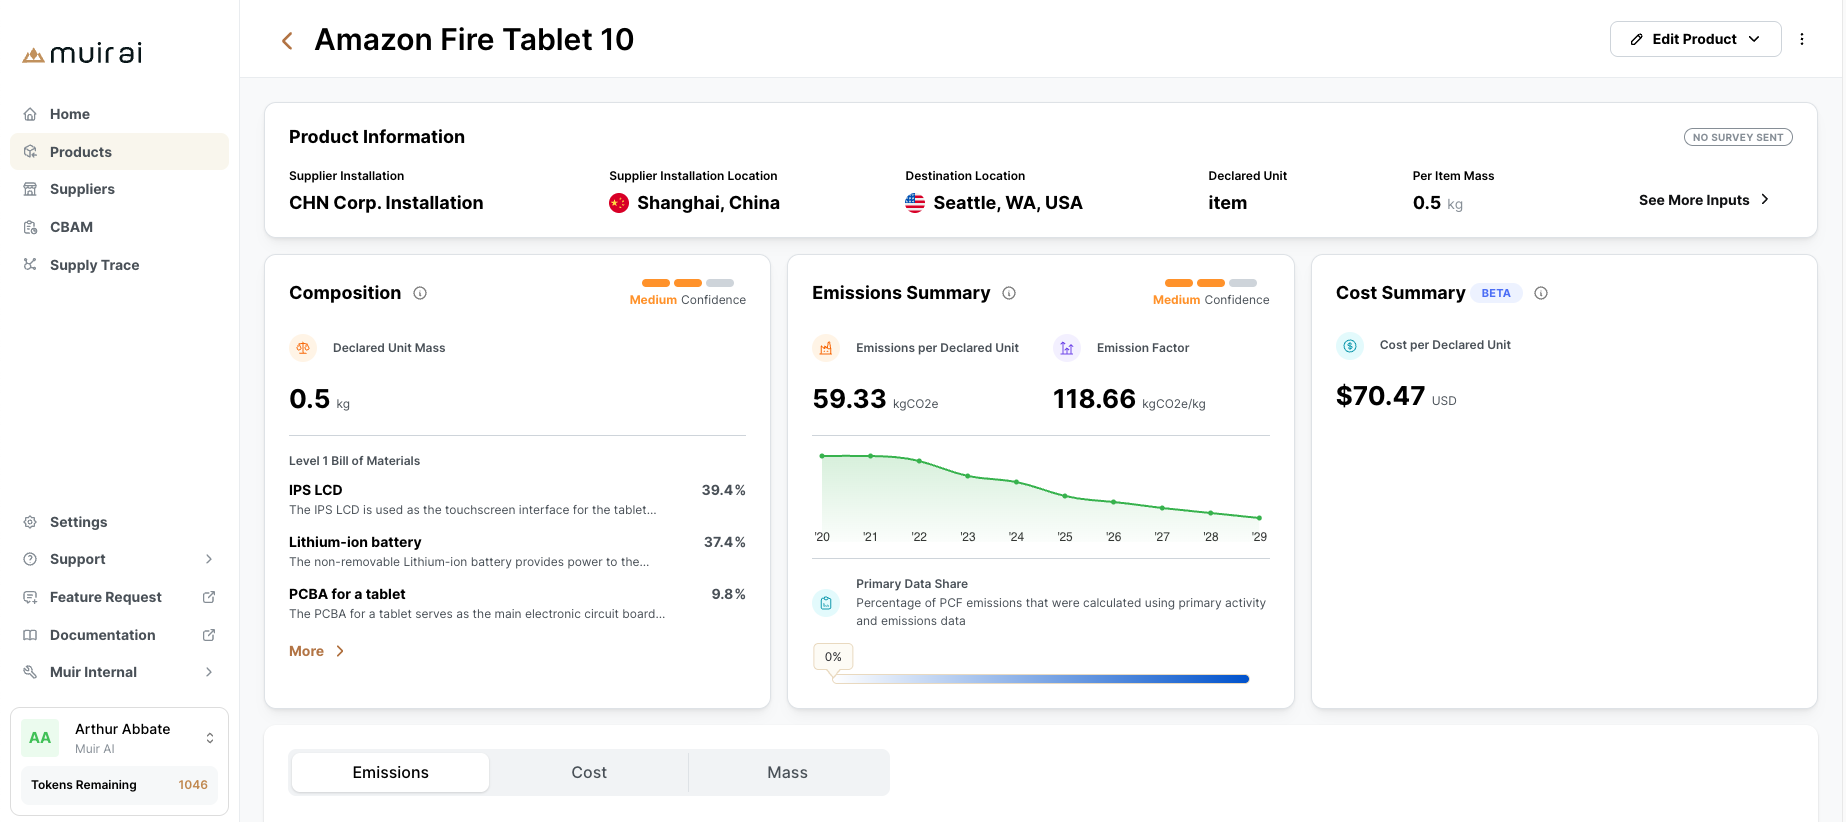
Task: Open the Edit Product dropdown
Action: [1695, 39]
